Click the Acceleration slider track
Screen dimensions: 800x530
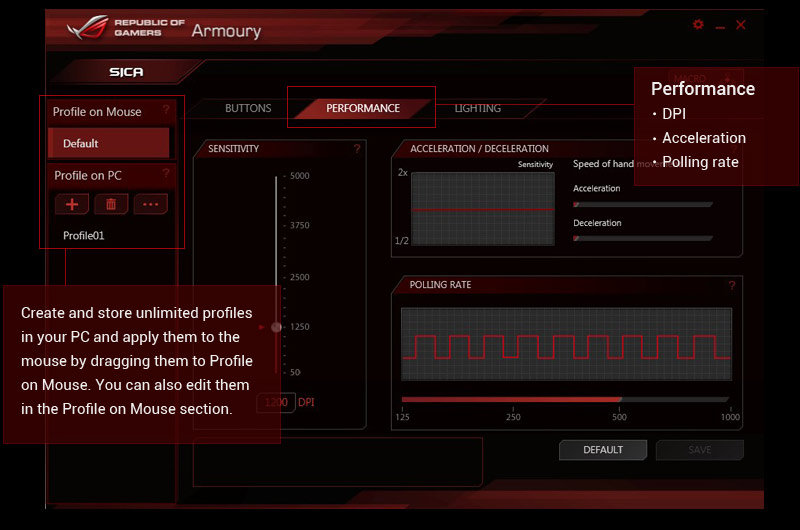pos(642,204)
